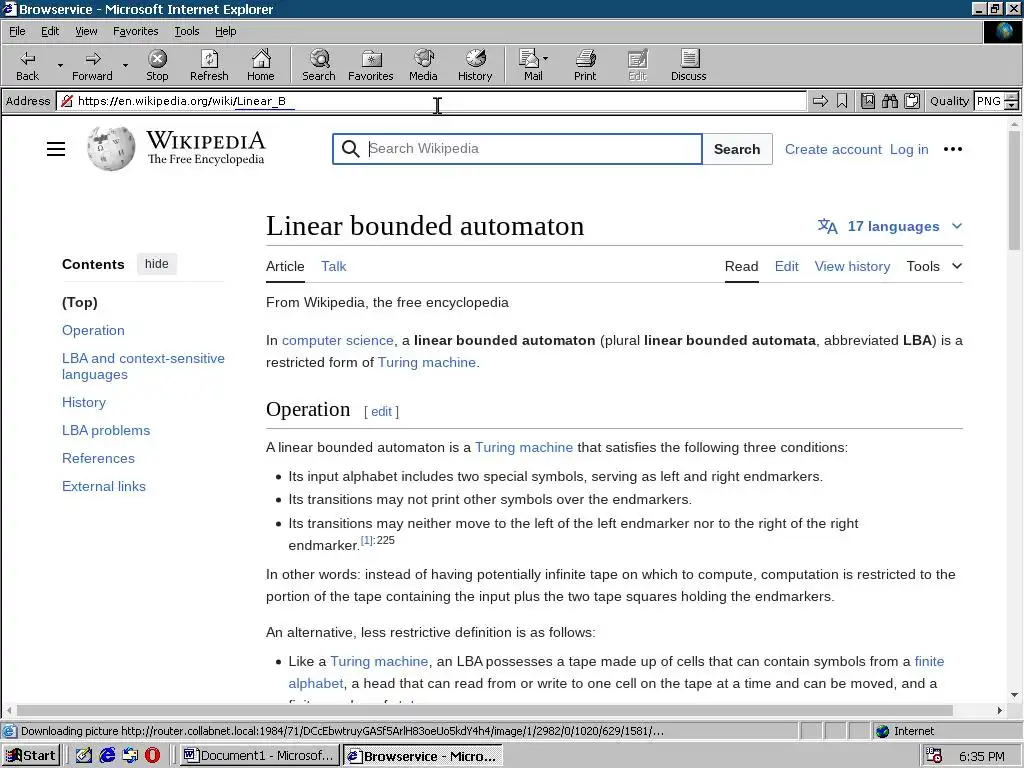1024x768 pixels.
Task: Click the binoculars find icon
Action: (x=889, y=101)
